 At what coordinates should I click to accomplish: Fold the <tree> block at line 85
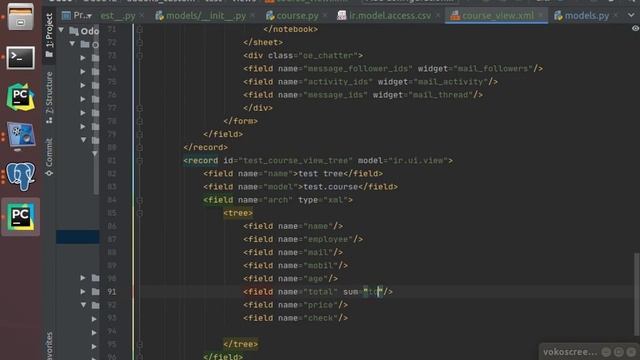coord(140,213)
